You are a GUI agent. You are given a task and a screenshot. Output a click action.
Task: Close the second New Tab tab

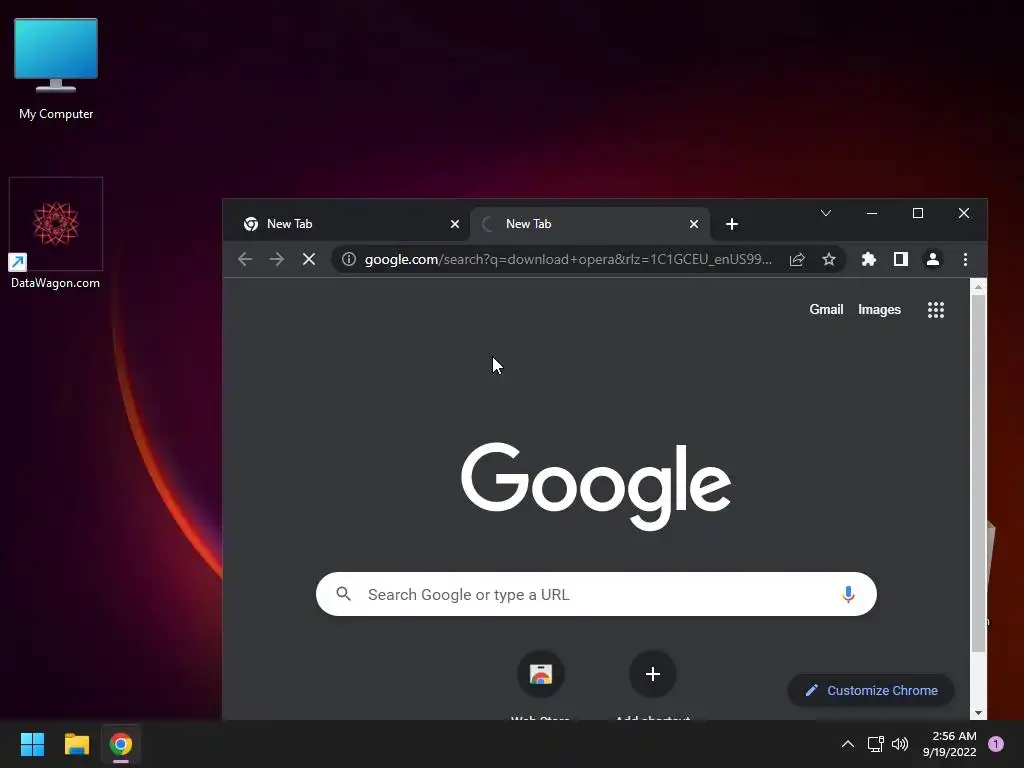click(x=694, y=224)
